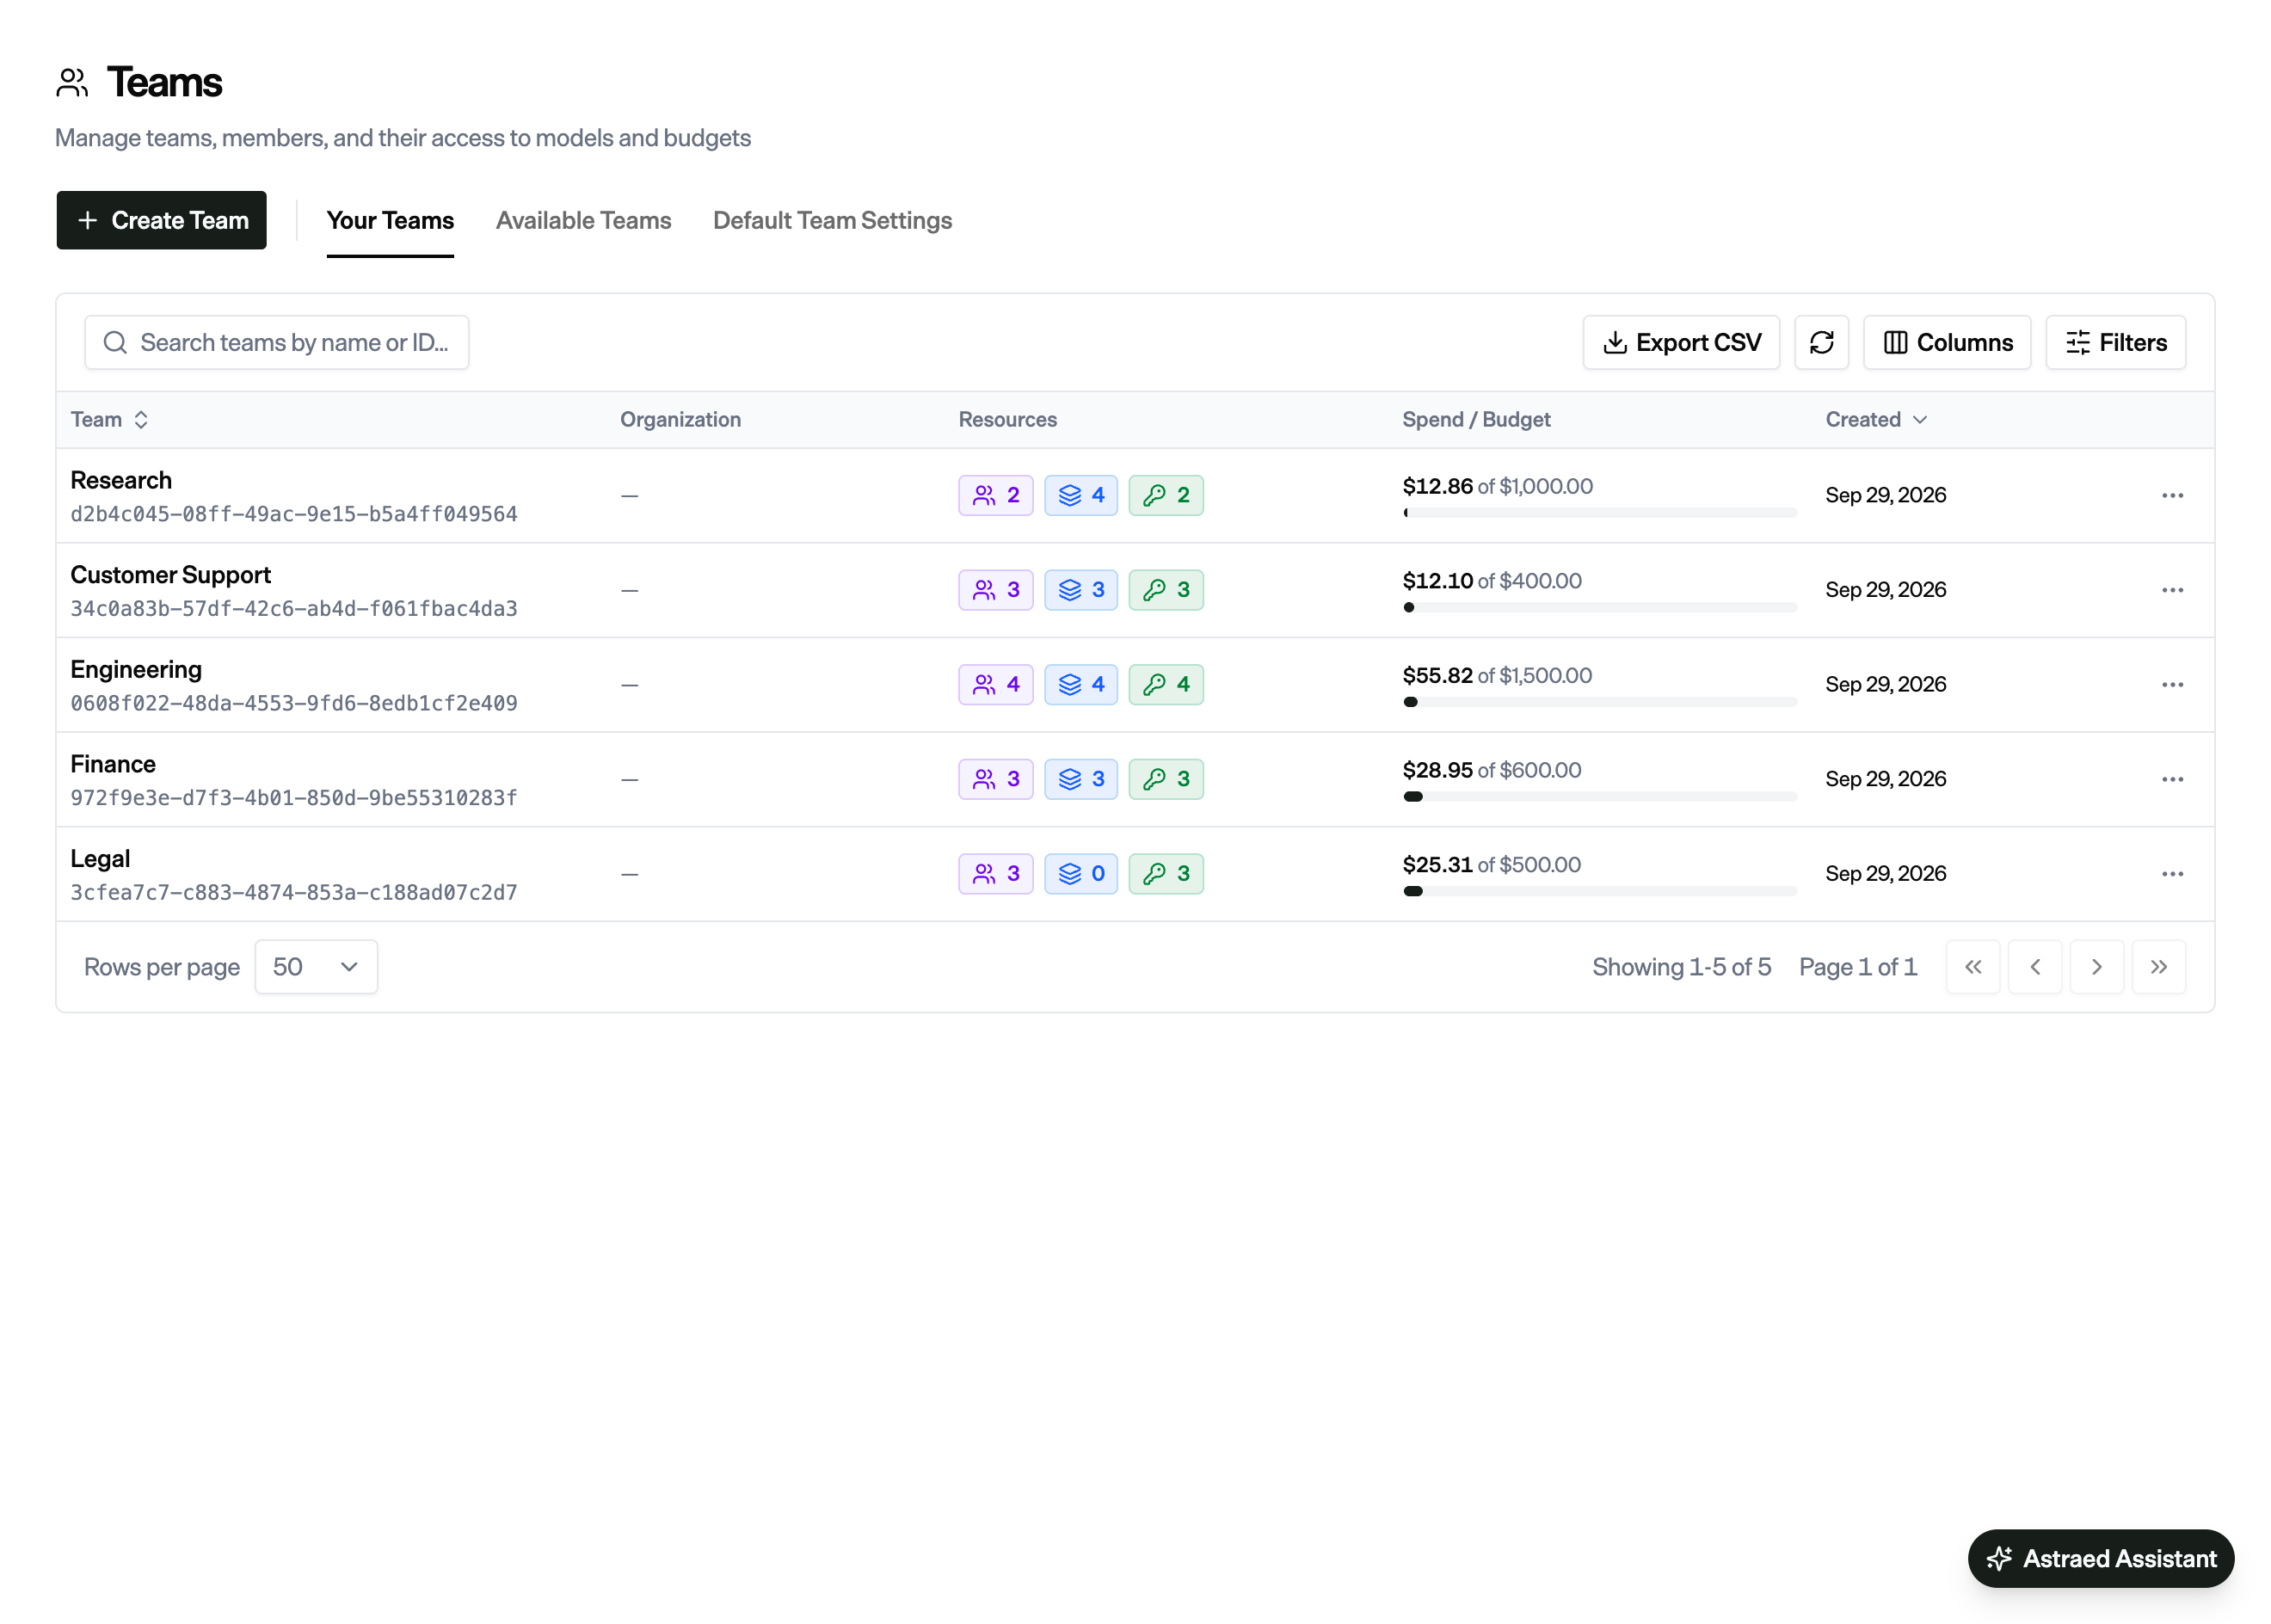Click Legal models badge showing zero
This screenshot has width=2271, height=1624.
[1080, 874]
